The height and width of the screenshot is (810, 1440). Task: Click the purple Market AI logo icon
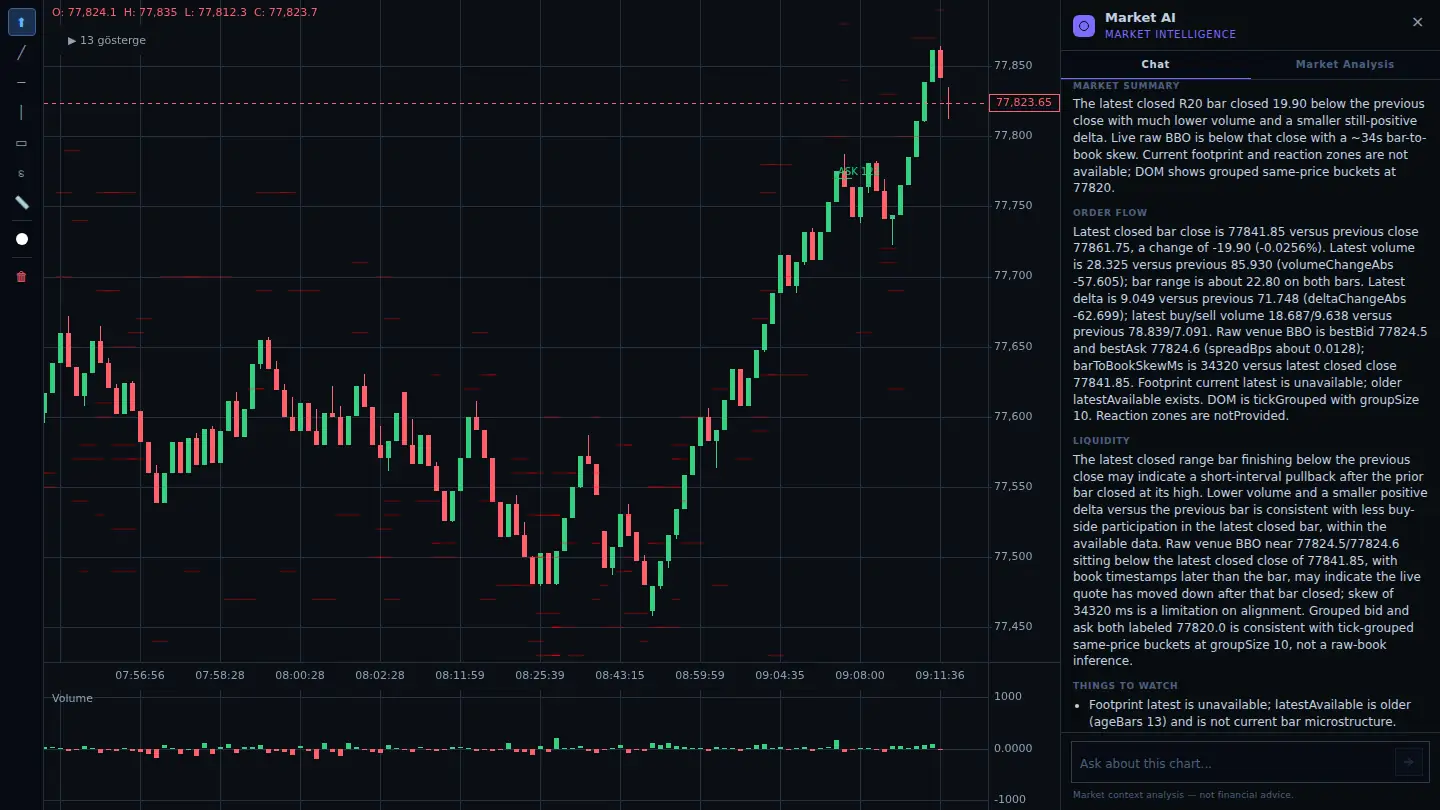[x=1084, y=26]
